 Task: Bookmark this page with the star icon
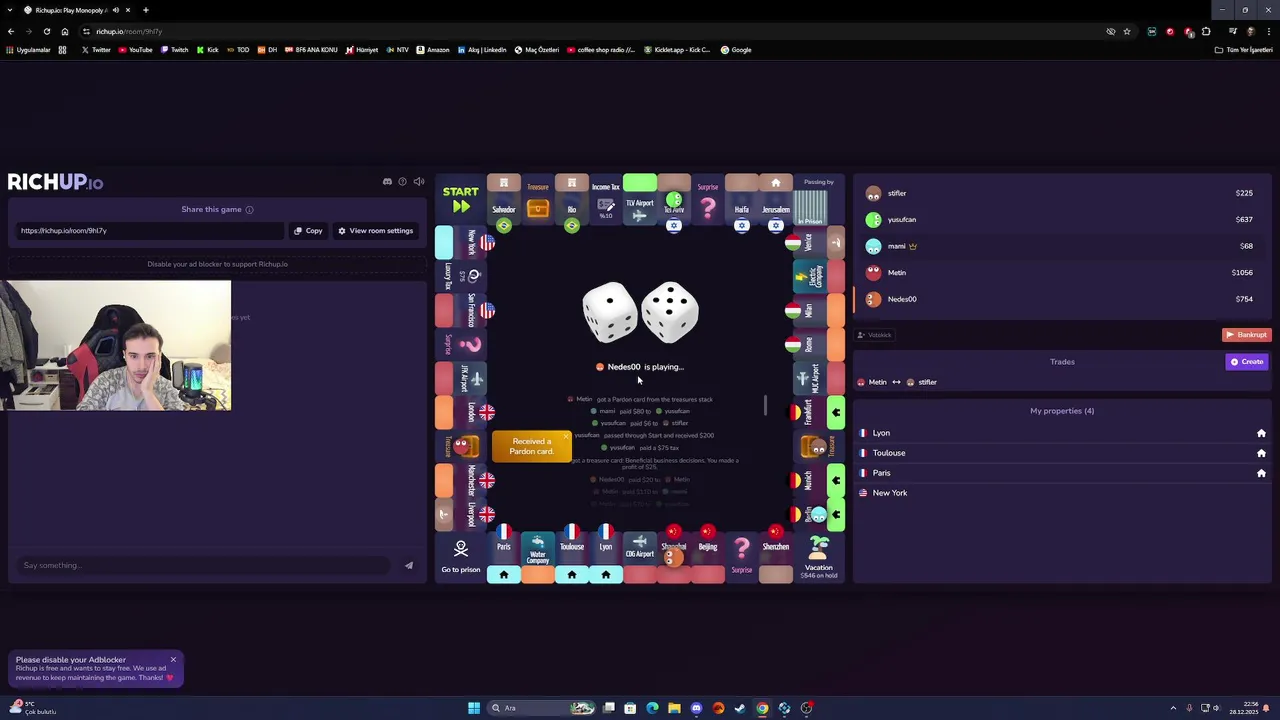[1127, 31]
